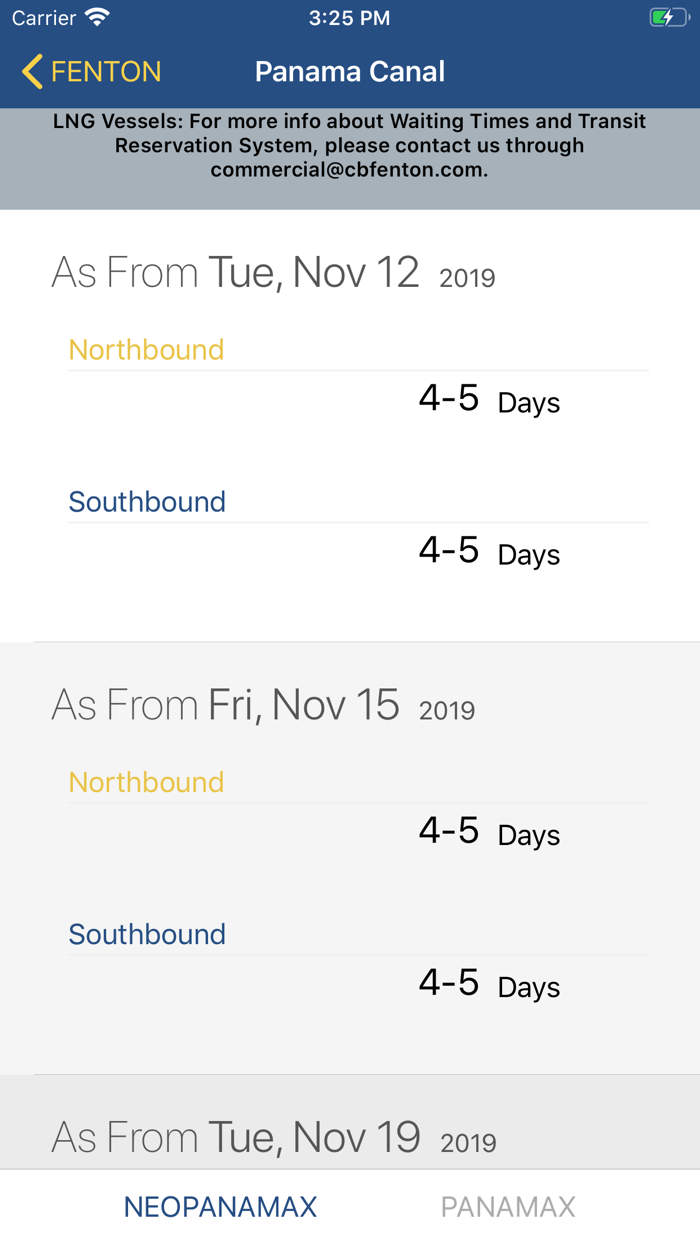
Task: Tap Southbound 4-5 Days value for Nov 15
Action: pos(489,985)
